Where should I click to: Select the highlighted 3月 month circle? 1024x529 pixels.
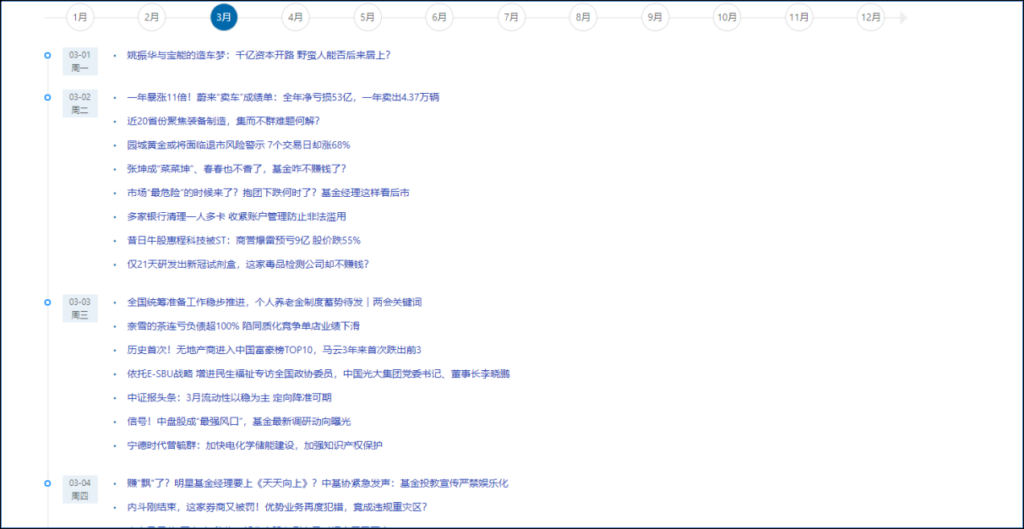click(x=224, y=17)
